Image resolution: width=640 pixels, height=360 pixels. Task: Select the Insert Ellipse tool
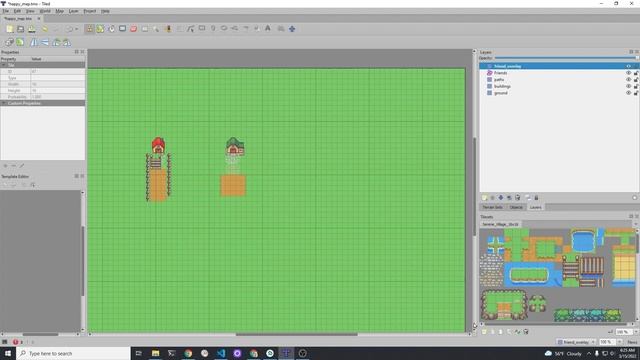(224, 29)
